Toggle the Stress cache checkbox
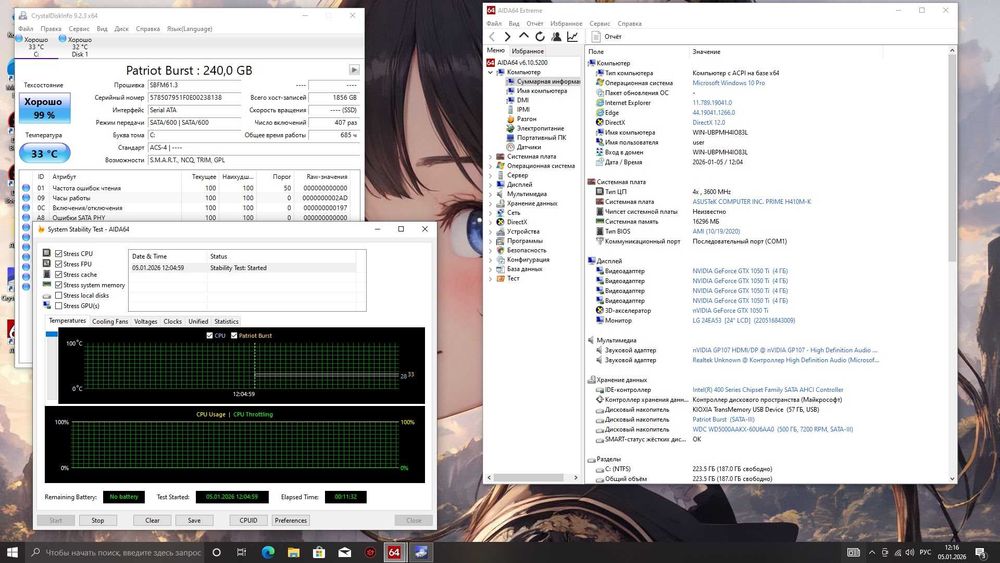This screenshot has width=1000, height=563. pos(59,274)
